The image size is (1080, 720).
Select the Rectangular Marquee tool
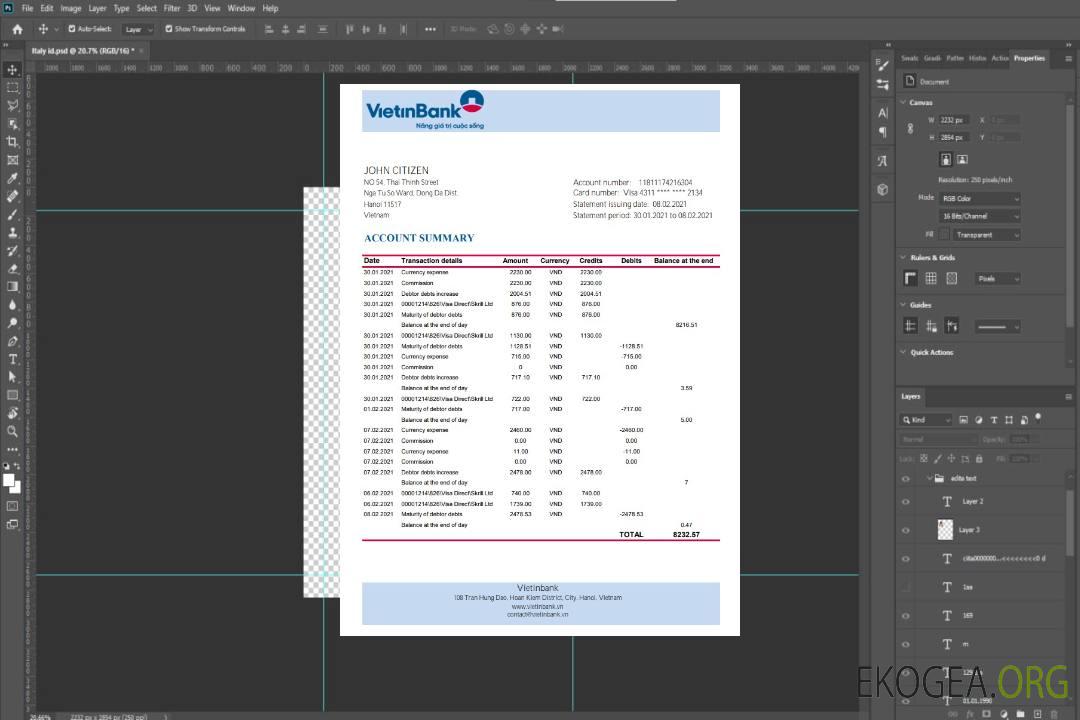pyautogui.click(x=12, y=88)
